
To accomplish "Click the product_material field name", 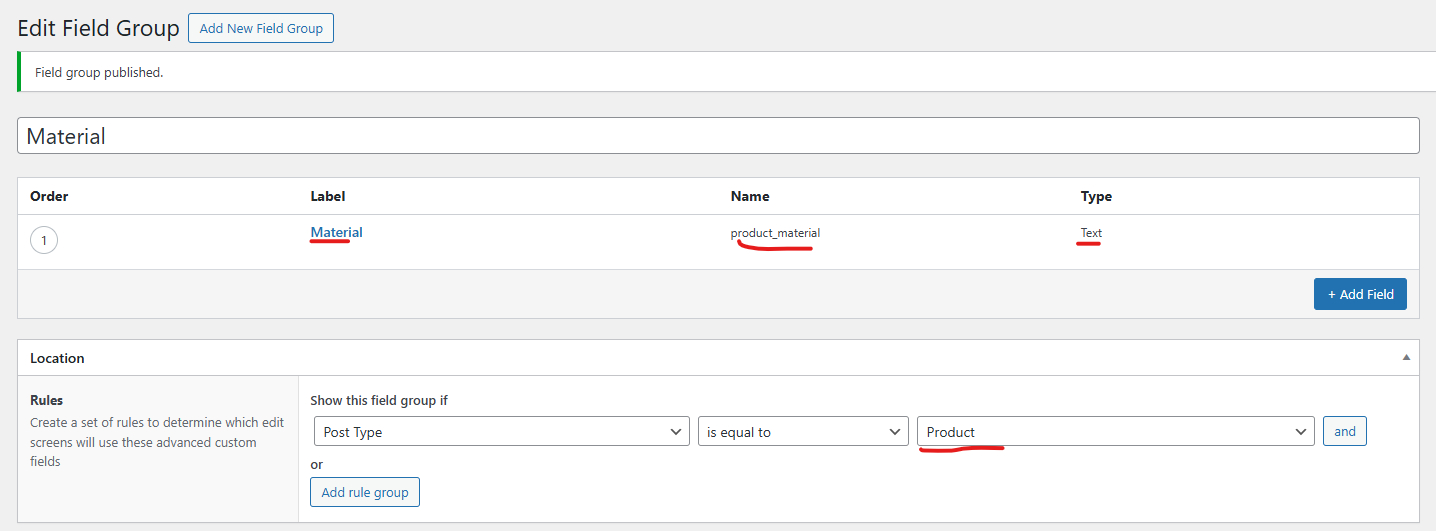I will 775,233.
